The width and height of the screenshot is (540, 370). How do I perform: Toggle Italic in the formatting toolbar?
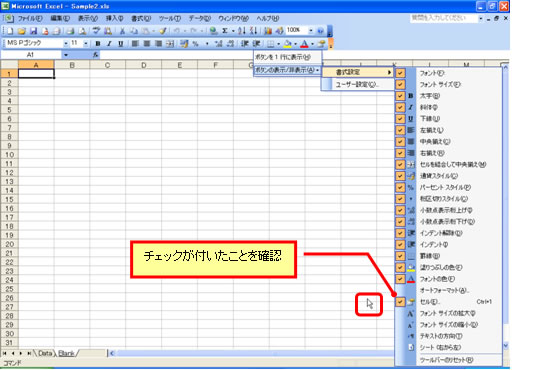click(x=109, y=44)
